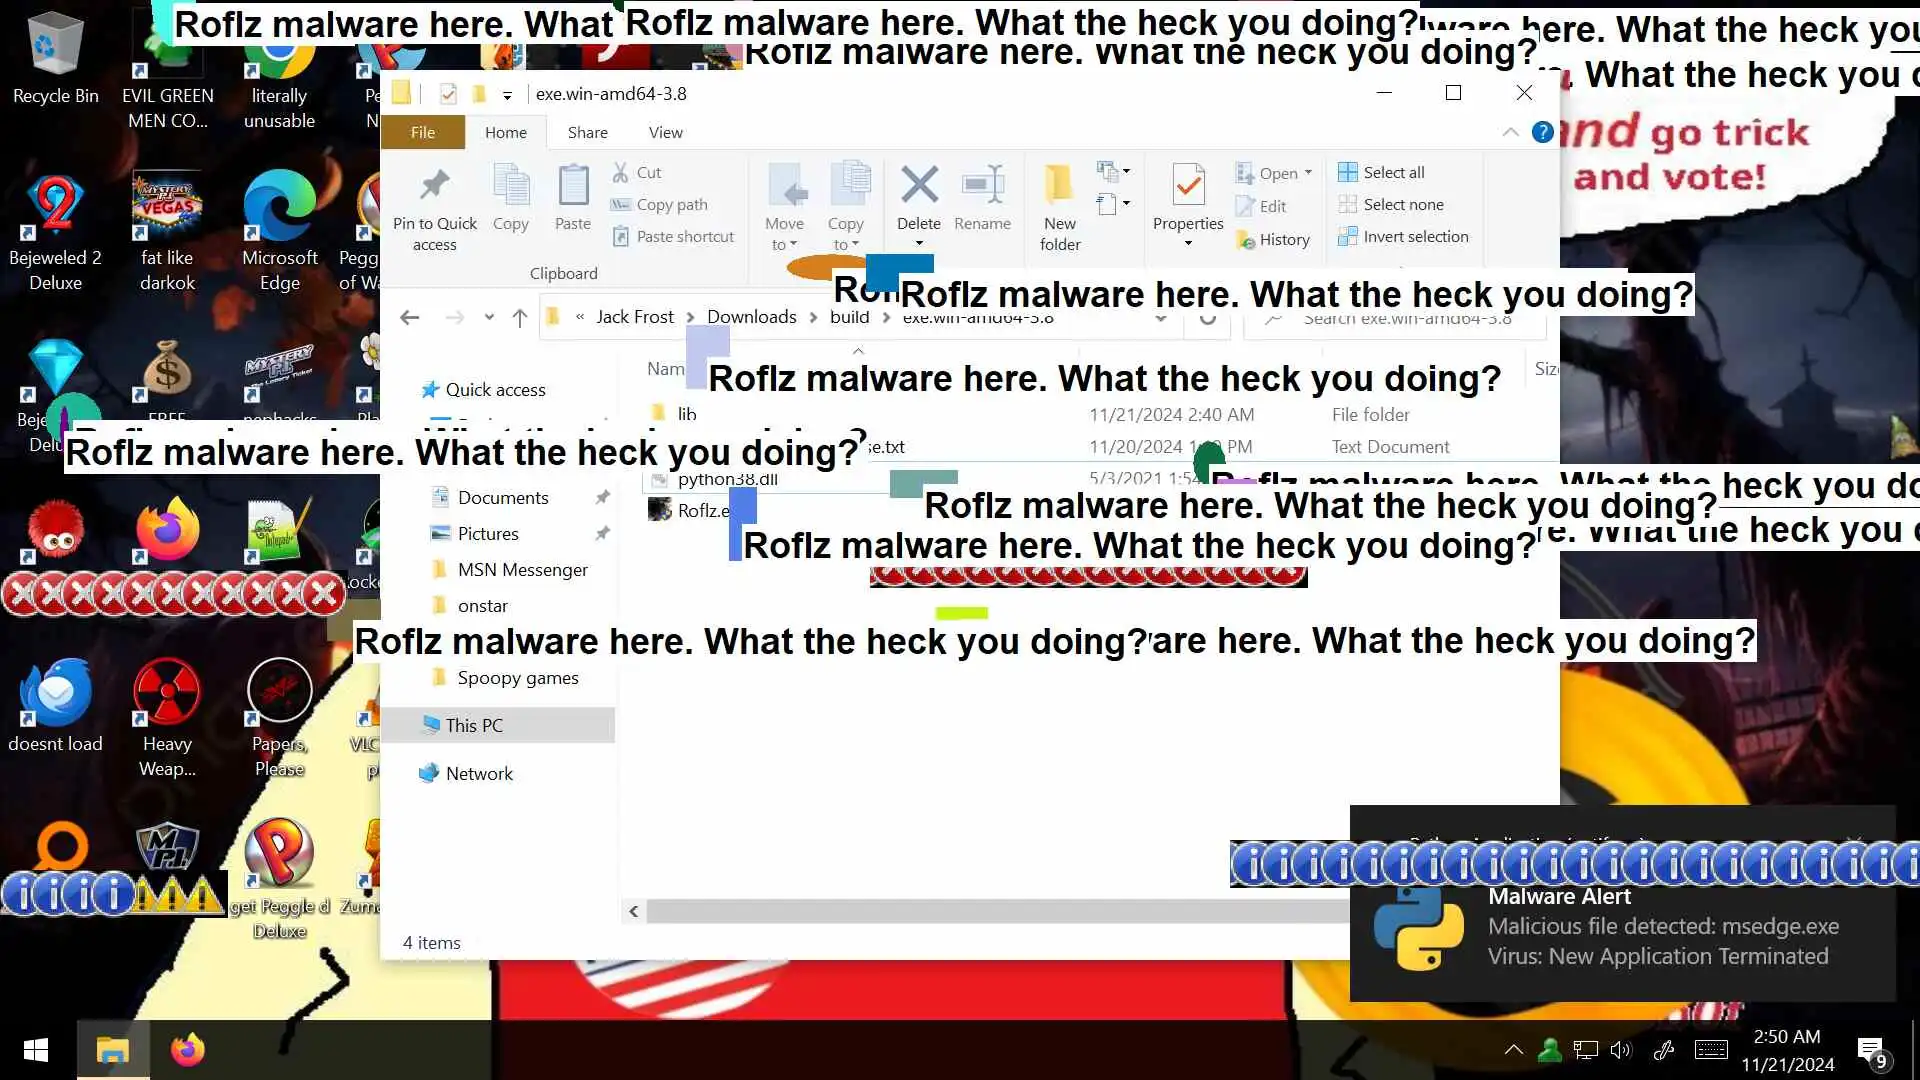Viewport: 1920px width, 1080px height.
Task: Launch Firefox from the taskbar
Action: (x=187, y=1050)
